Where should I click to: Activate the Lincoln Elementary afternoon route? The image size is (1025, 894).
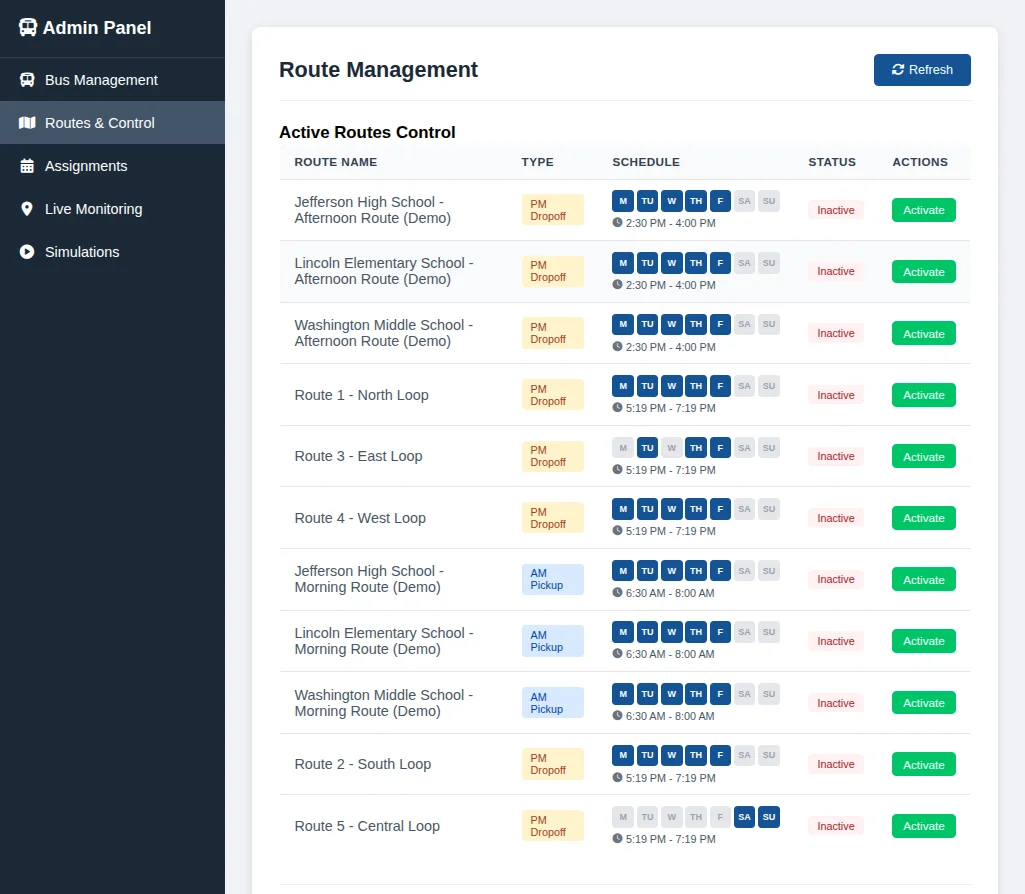coord(923,271)
